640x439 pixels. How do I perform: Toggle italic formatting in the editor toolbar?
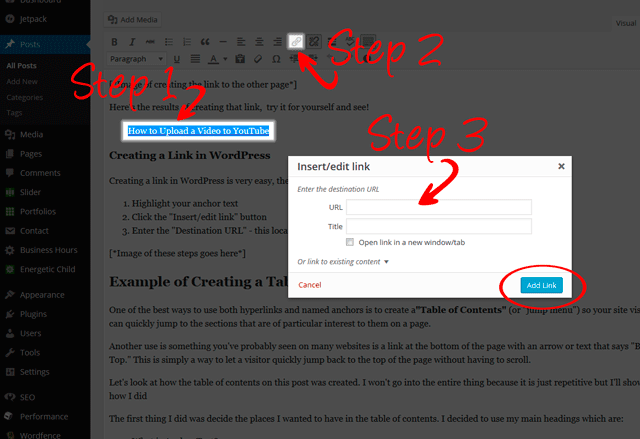(132, 42)
